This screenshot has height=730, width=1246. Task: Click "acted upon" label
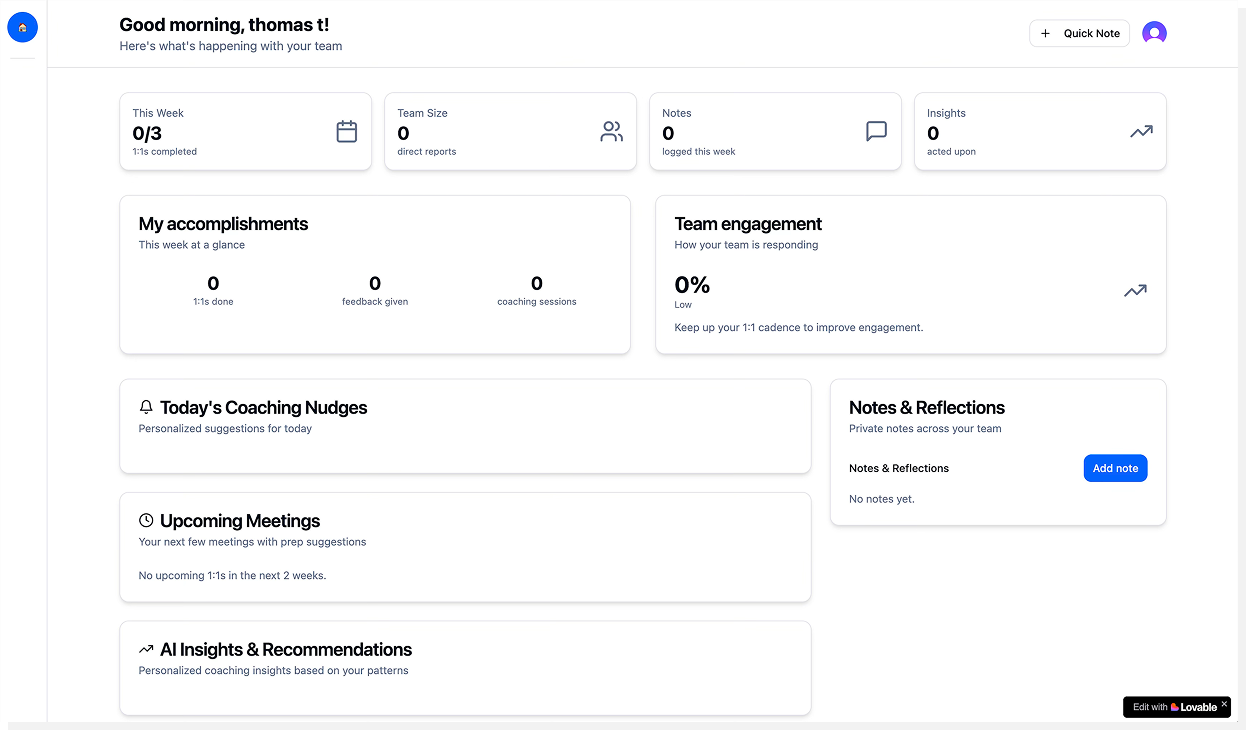pyautogui.click(x=951, y=152)
